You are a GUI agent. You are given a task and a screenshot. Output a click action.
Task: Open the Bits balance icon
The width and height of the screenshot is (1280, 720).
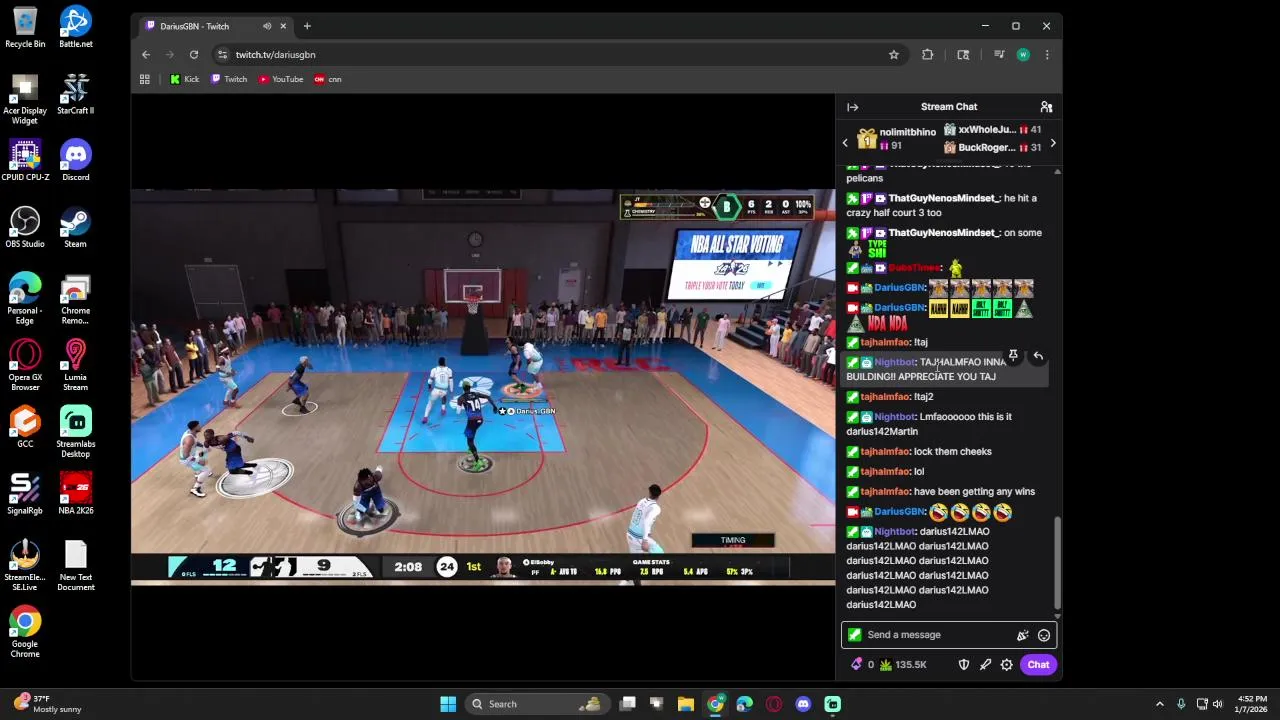(x=857, y=665)
